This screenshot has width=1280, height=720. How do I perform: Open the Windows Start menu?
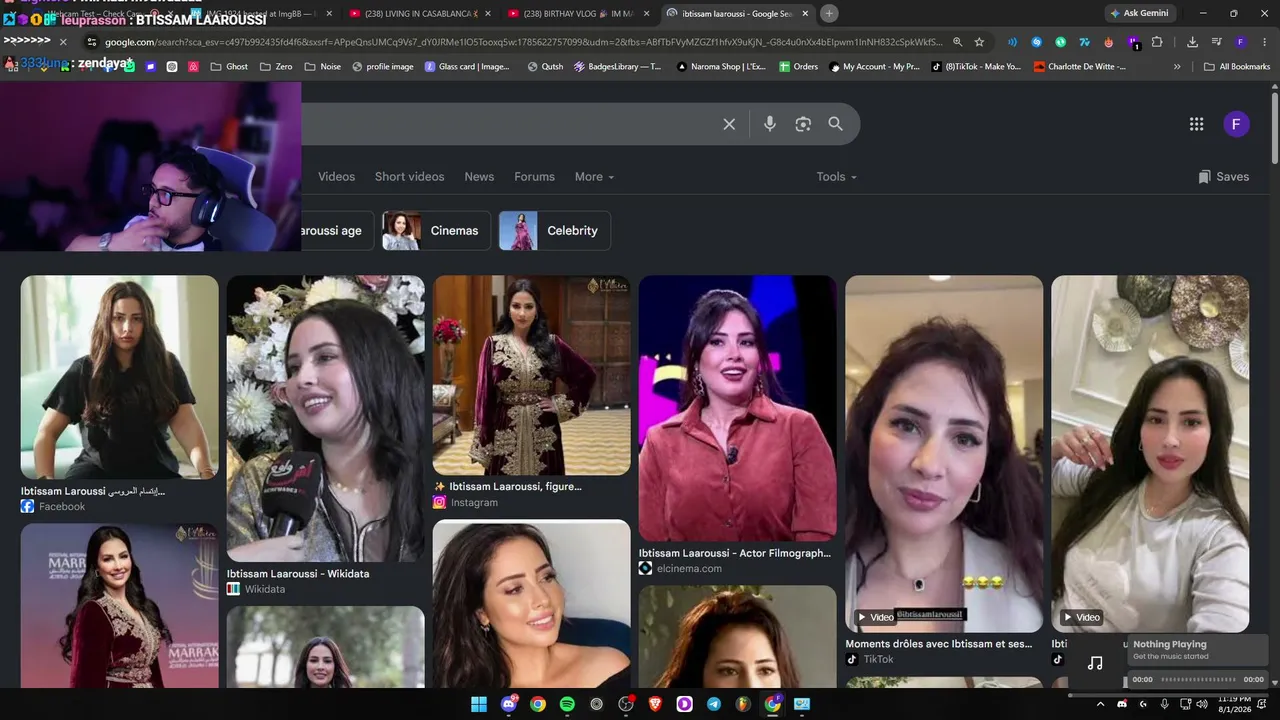479,704
